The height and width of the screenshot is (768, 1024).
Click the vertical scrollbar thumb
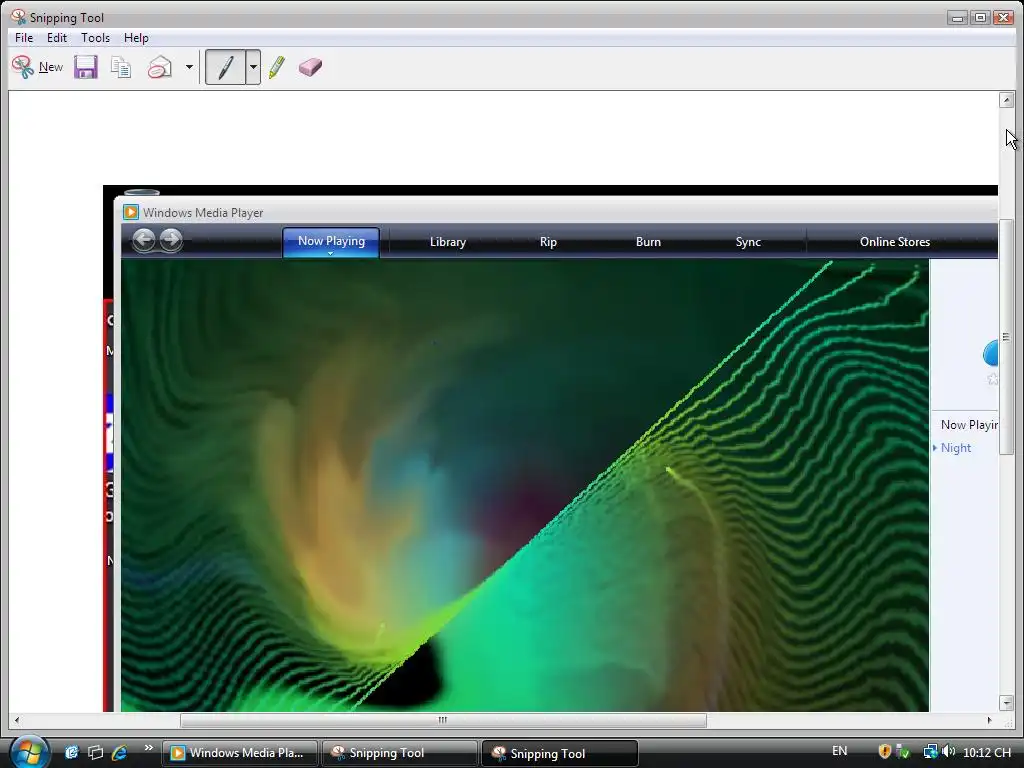pyautogui.click(x=1006, y=338)
